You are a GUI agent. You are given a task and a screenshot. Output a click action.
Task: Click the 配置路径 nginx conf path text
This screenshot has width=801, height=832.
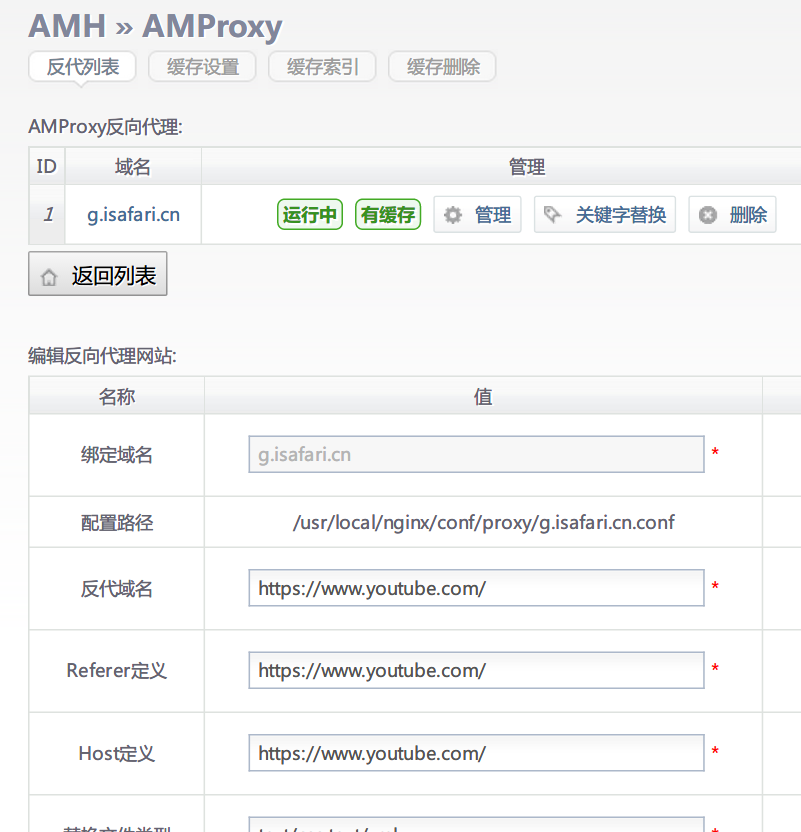pos(483,523)
